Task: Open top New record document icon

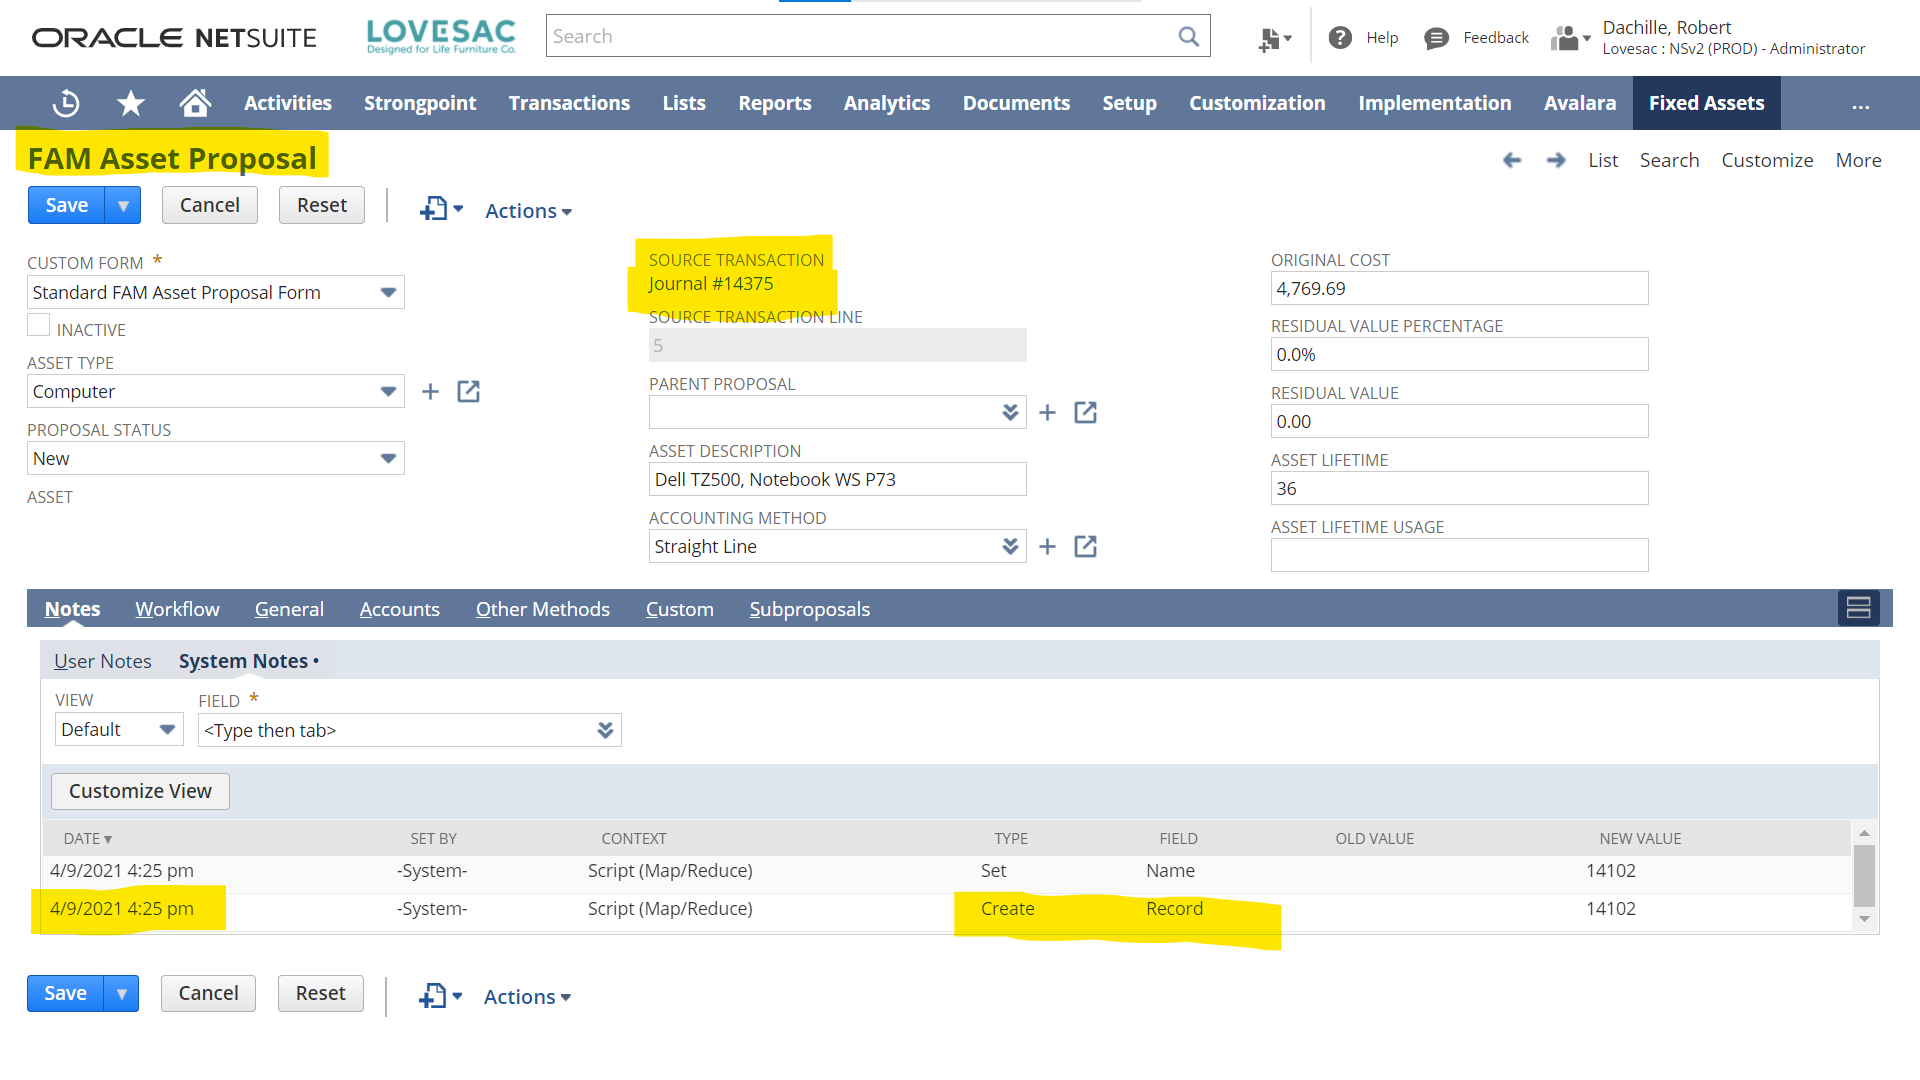Action: click(441, 209)
